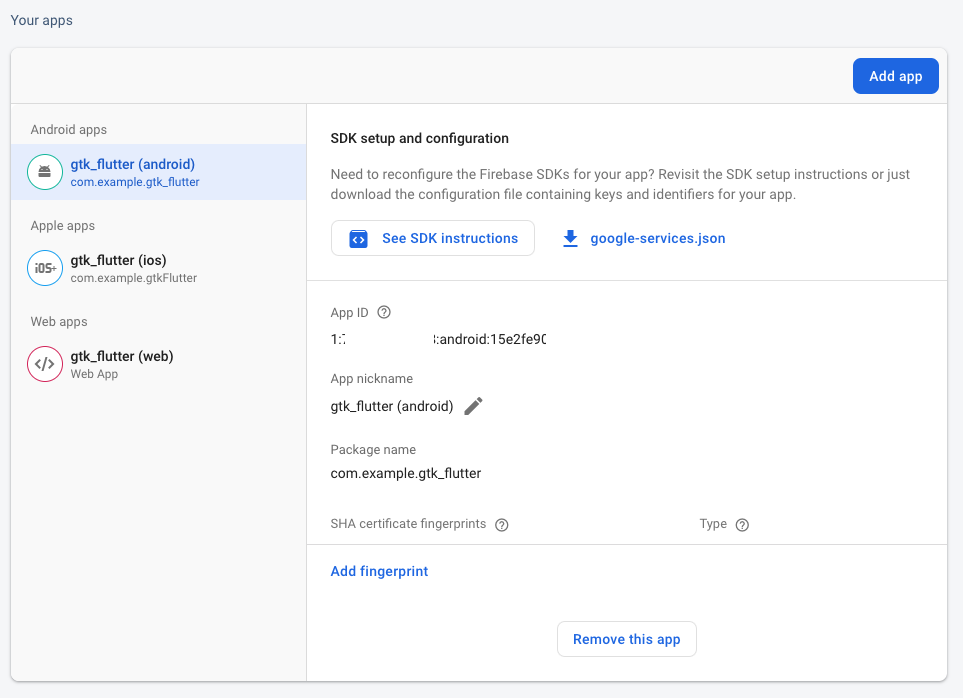Click the pencil icon to edit app nickname
This screenshot has height=698, width=963.
point(472,406)
